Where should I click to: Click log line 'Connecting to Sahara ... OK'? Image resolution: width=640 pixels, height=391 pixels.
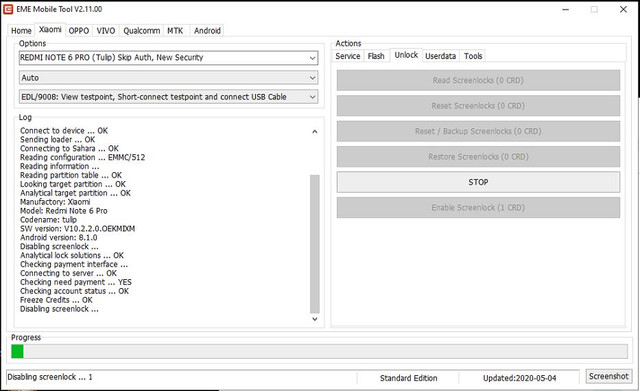(69, 149)
